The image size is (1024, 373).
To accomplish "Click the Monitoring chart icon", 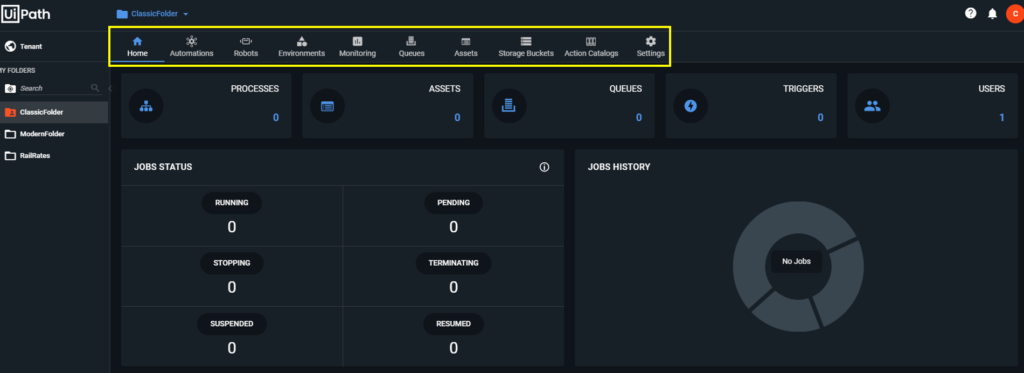I will pos(357,41).
